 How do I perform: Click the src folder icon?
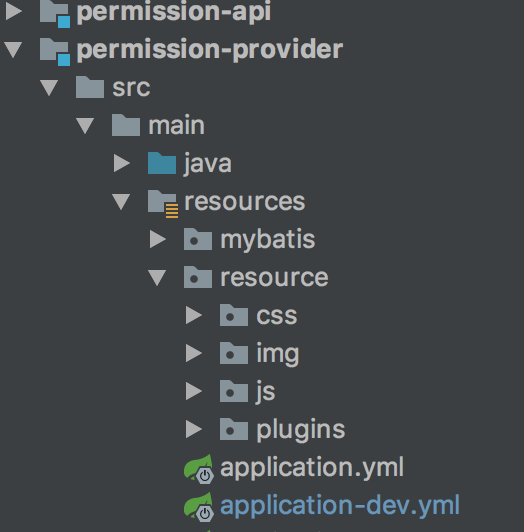tap(90, 87)
